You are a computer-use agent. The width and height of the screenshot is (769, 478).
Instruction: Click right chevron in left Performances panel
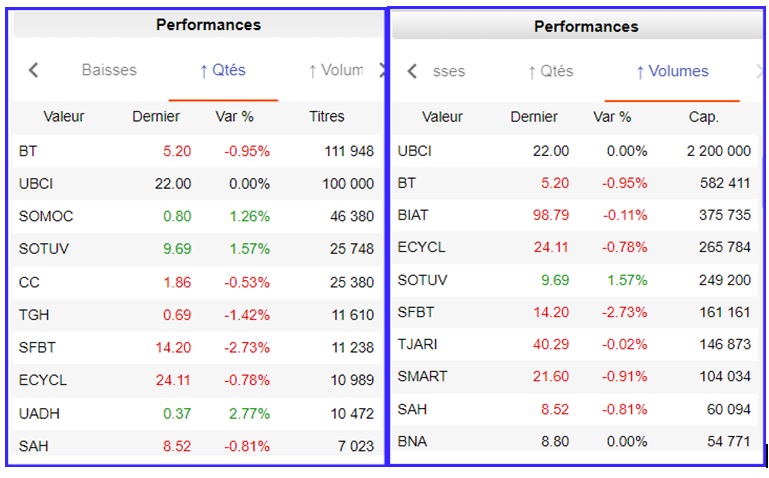tap(381, 70)
